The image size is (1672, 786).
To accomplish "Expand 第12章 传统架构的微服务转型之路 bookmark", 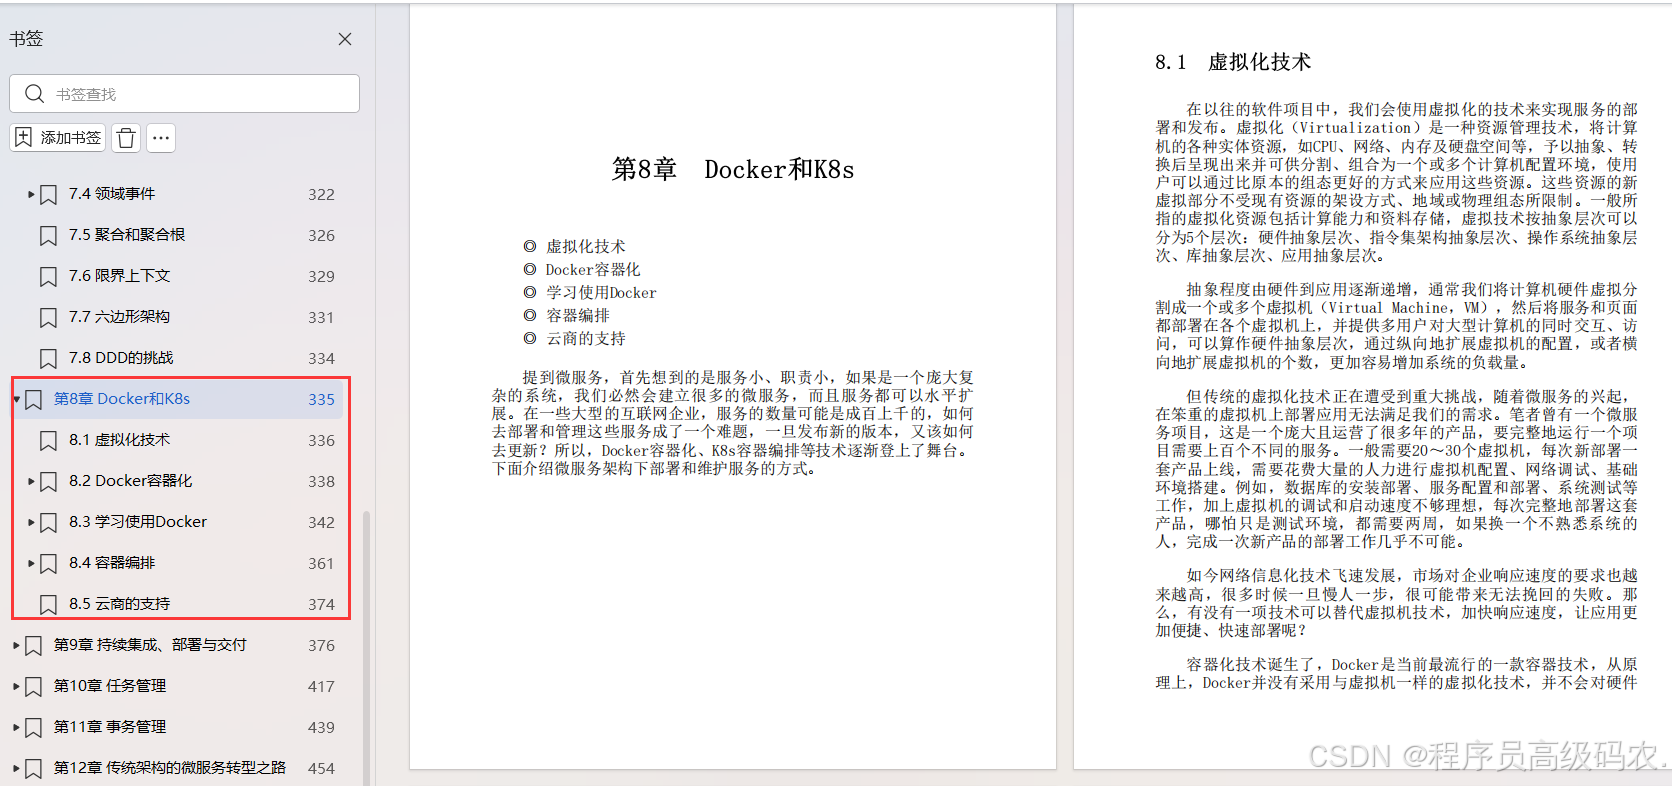I will tap(17, 768).
